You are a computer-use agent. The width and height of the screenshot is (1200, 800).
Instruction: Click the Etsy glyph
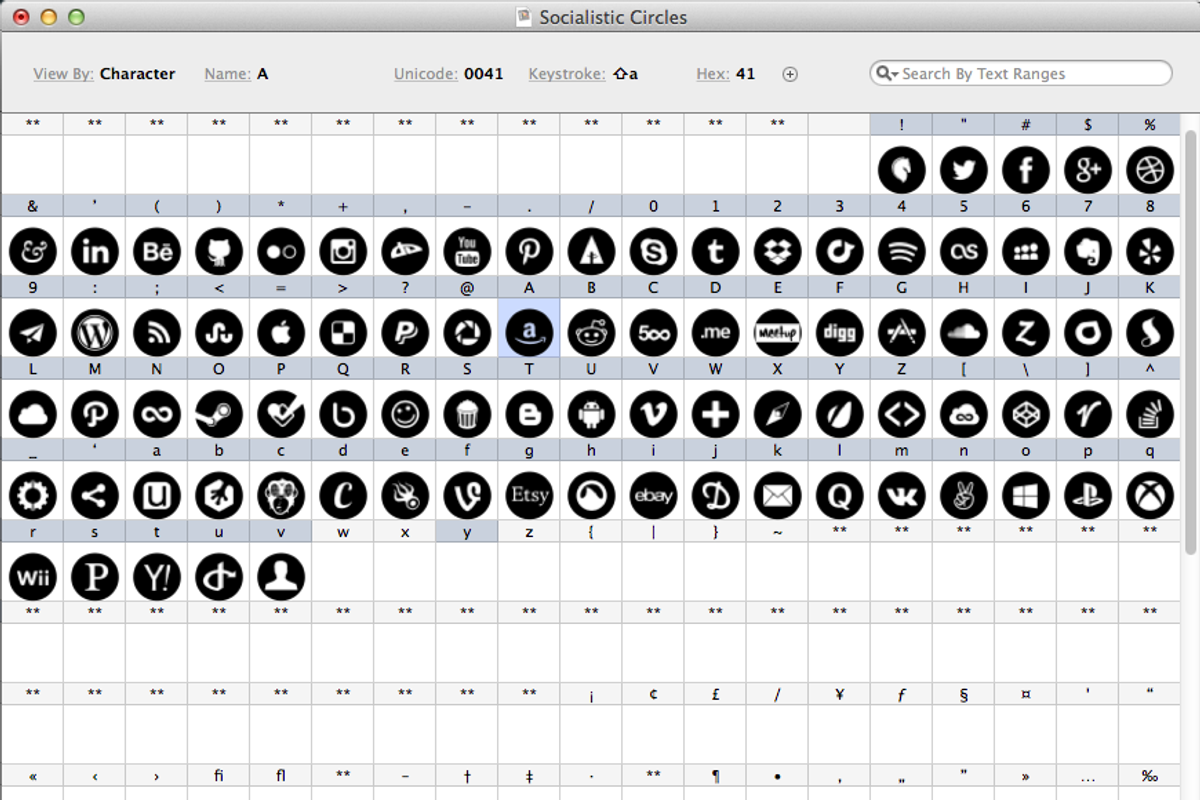pos(529,494)
